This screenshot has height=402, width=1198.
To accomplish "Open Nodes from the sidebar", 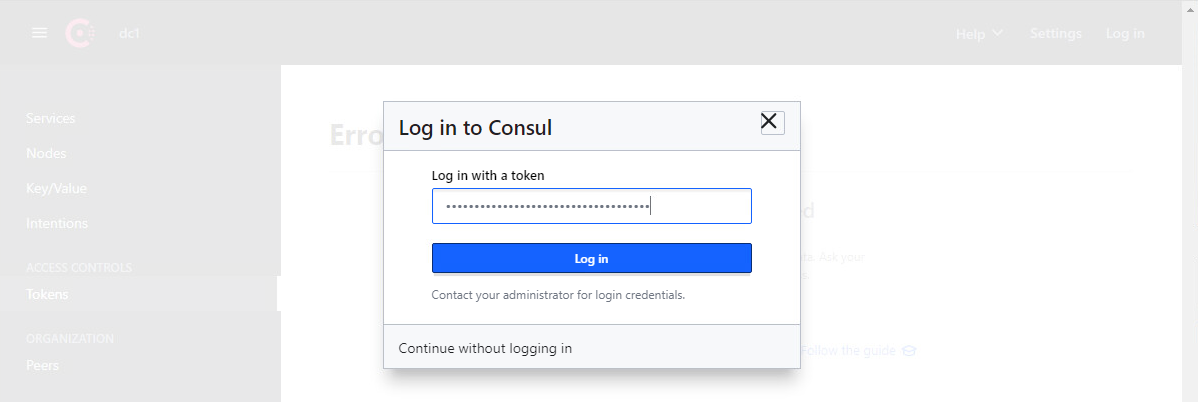I will point(46,153).
